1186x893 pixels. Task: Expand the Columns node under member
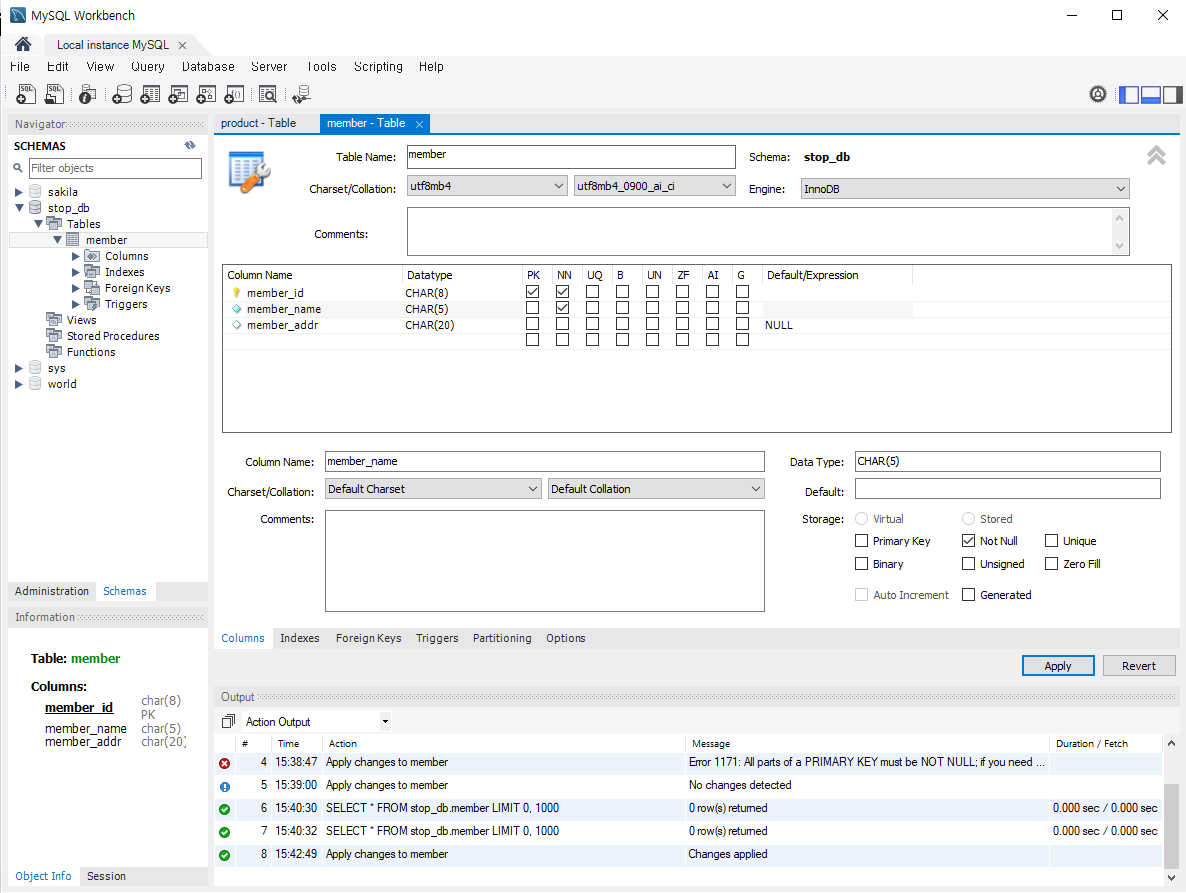(76, 256)
